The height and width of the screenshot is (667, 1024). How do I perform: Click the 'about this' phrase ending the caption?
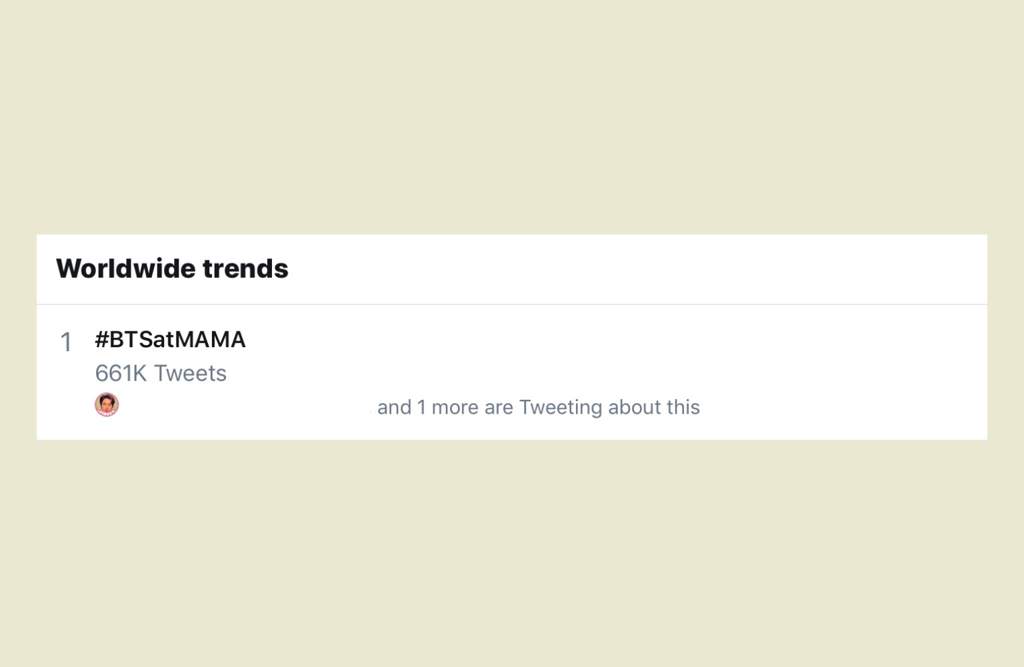pos(654,407)
